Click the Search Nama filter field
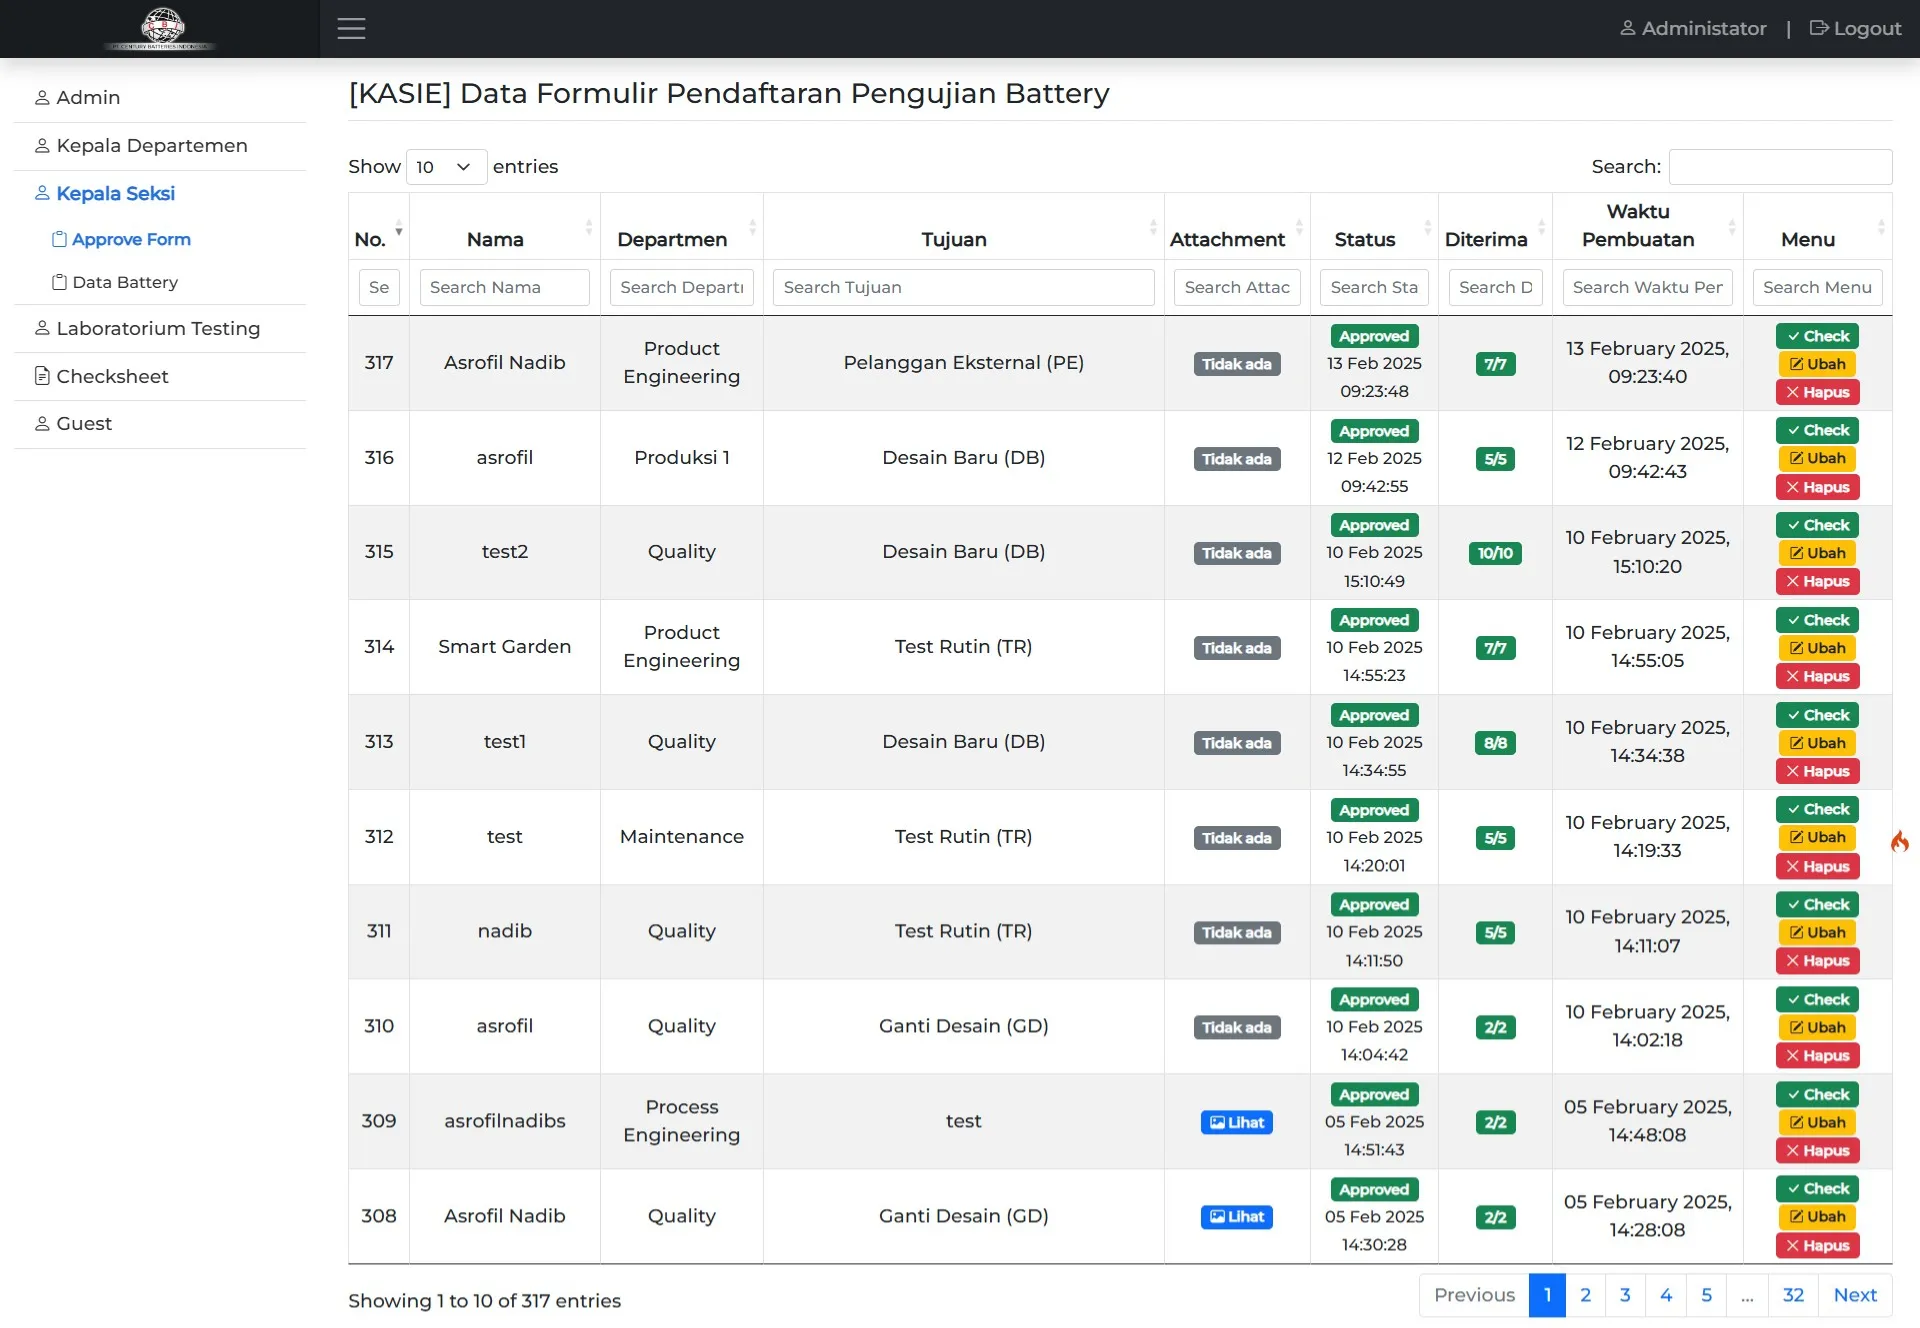Viewport: 1920px width, 1328px height. [x=504, y=288]
